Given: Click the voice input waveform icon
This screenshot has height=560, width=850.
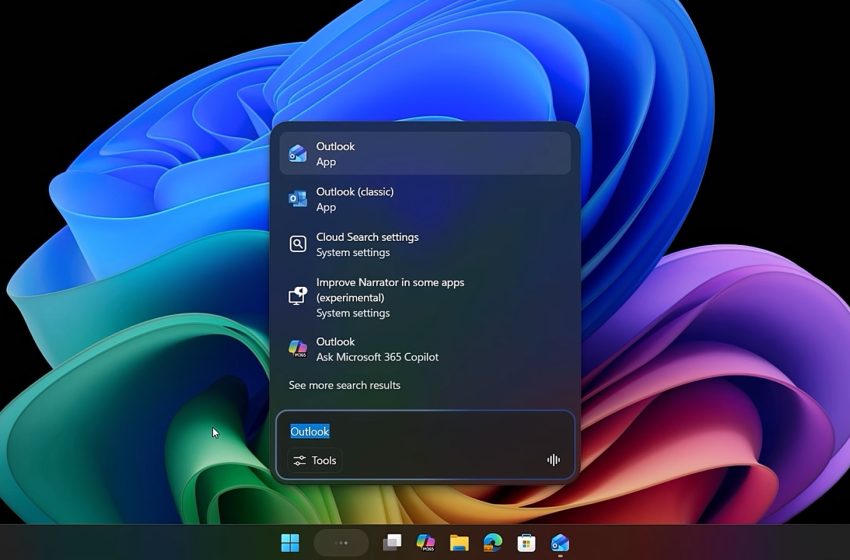Looking at the screenshot, I should 553,460.
